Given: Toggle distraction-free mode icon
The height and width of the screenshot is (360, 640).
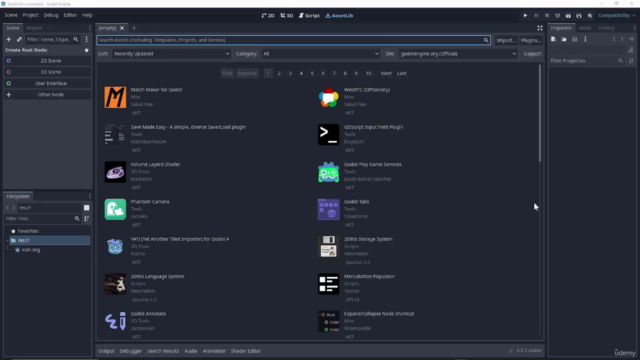Looking at the screenshot, I should [x=540, y=28].
